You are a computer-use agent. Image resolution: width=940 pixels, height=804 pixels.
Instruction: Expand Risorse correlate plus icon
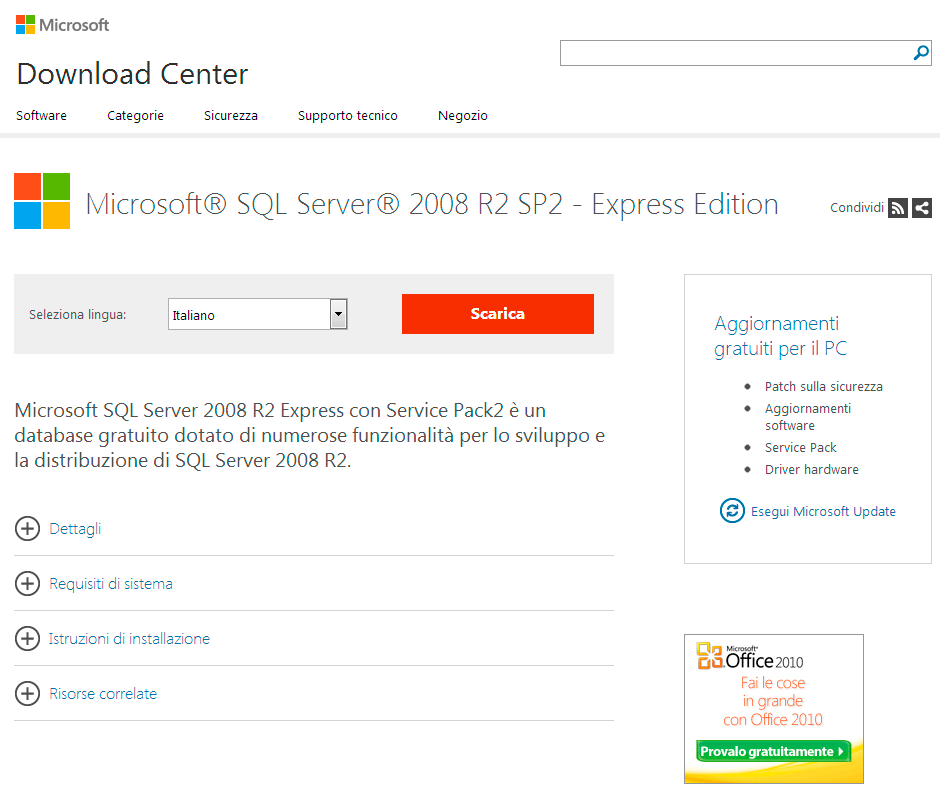pyautogui.click(x=27, y=694)
